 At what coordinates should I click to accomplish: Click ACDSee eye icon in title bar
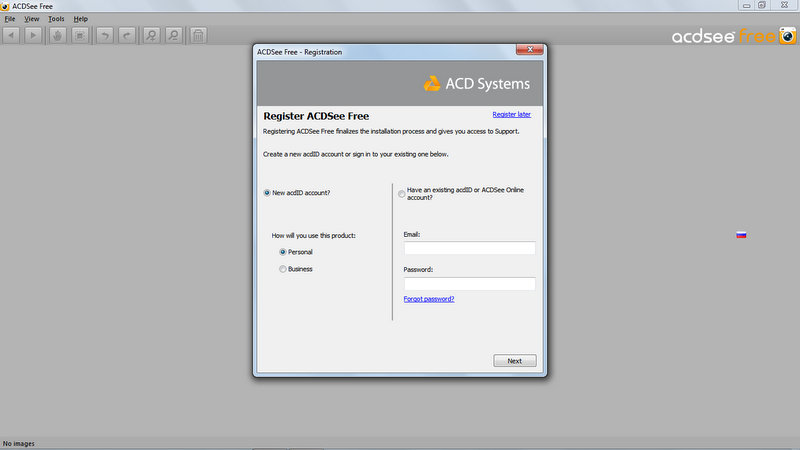5,6
